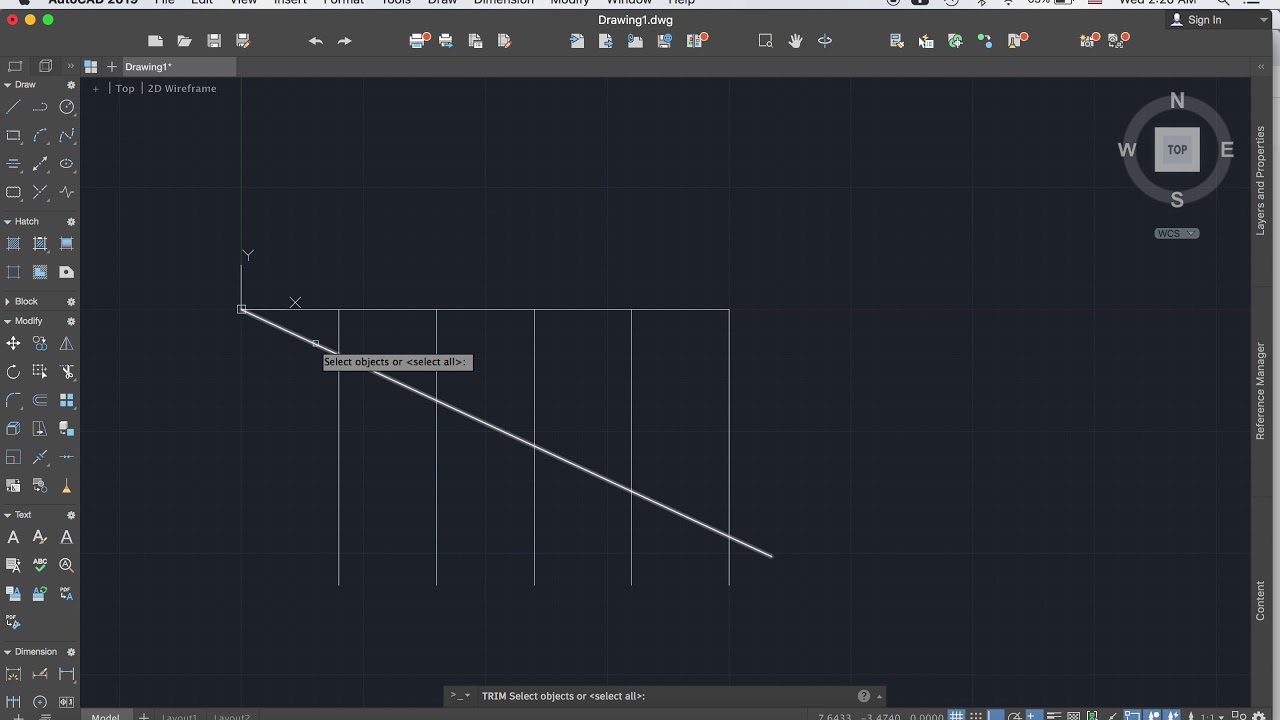The height and width of the screenshot is (720, 1280).
Task: Open the Find Text magnifier tool
Action: coord(67,565)
